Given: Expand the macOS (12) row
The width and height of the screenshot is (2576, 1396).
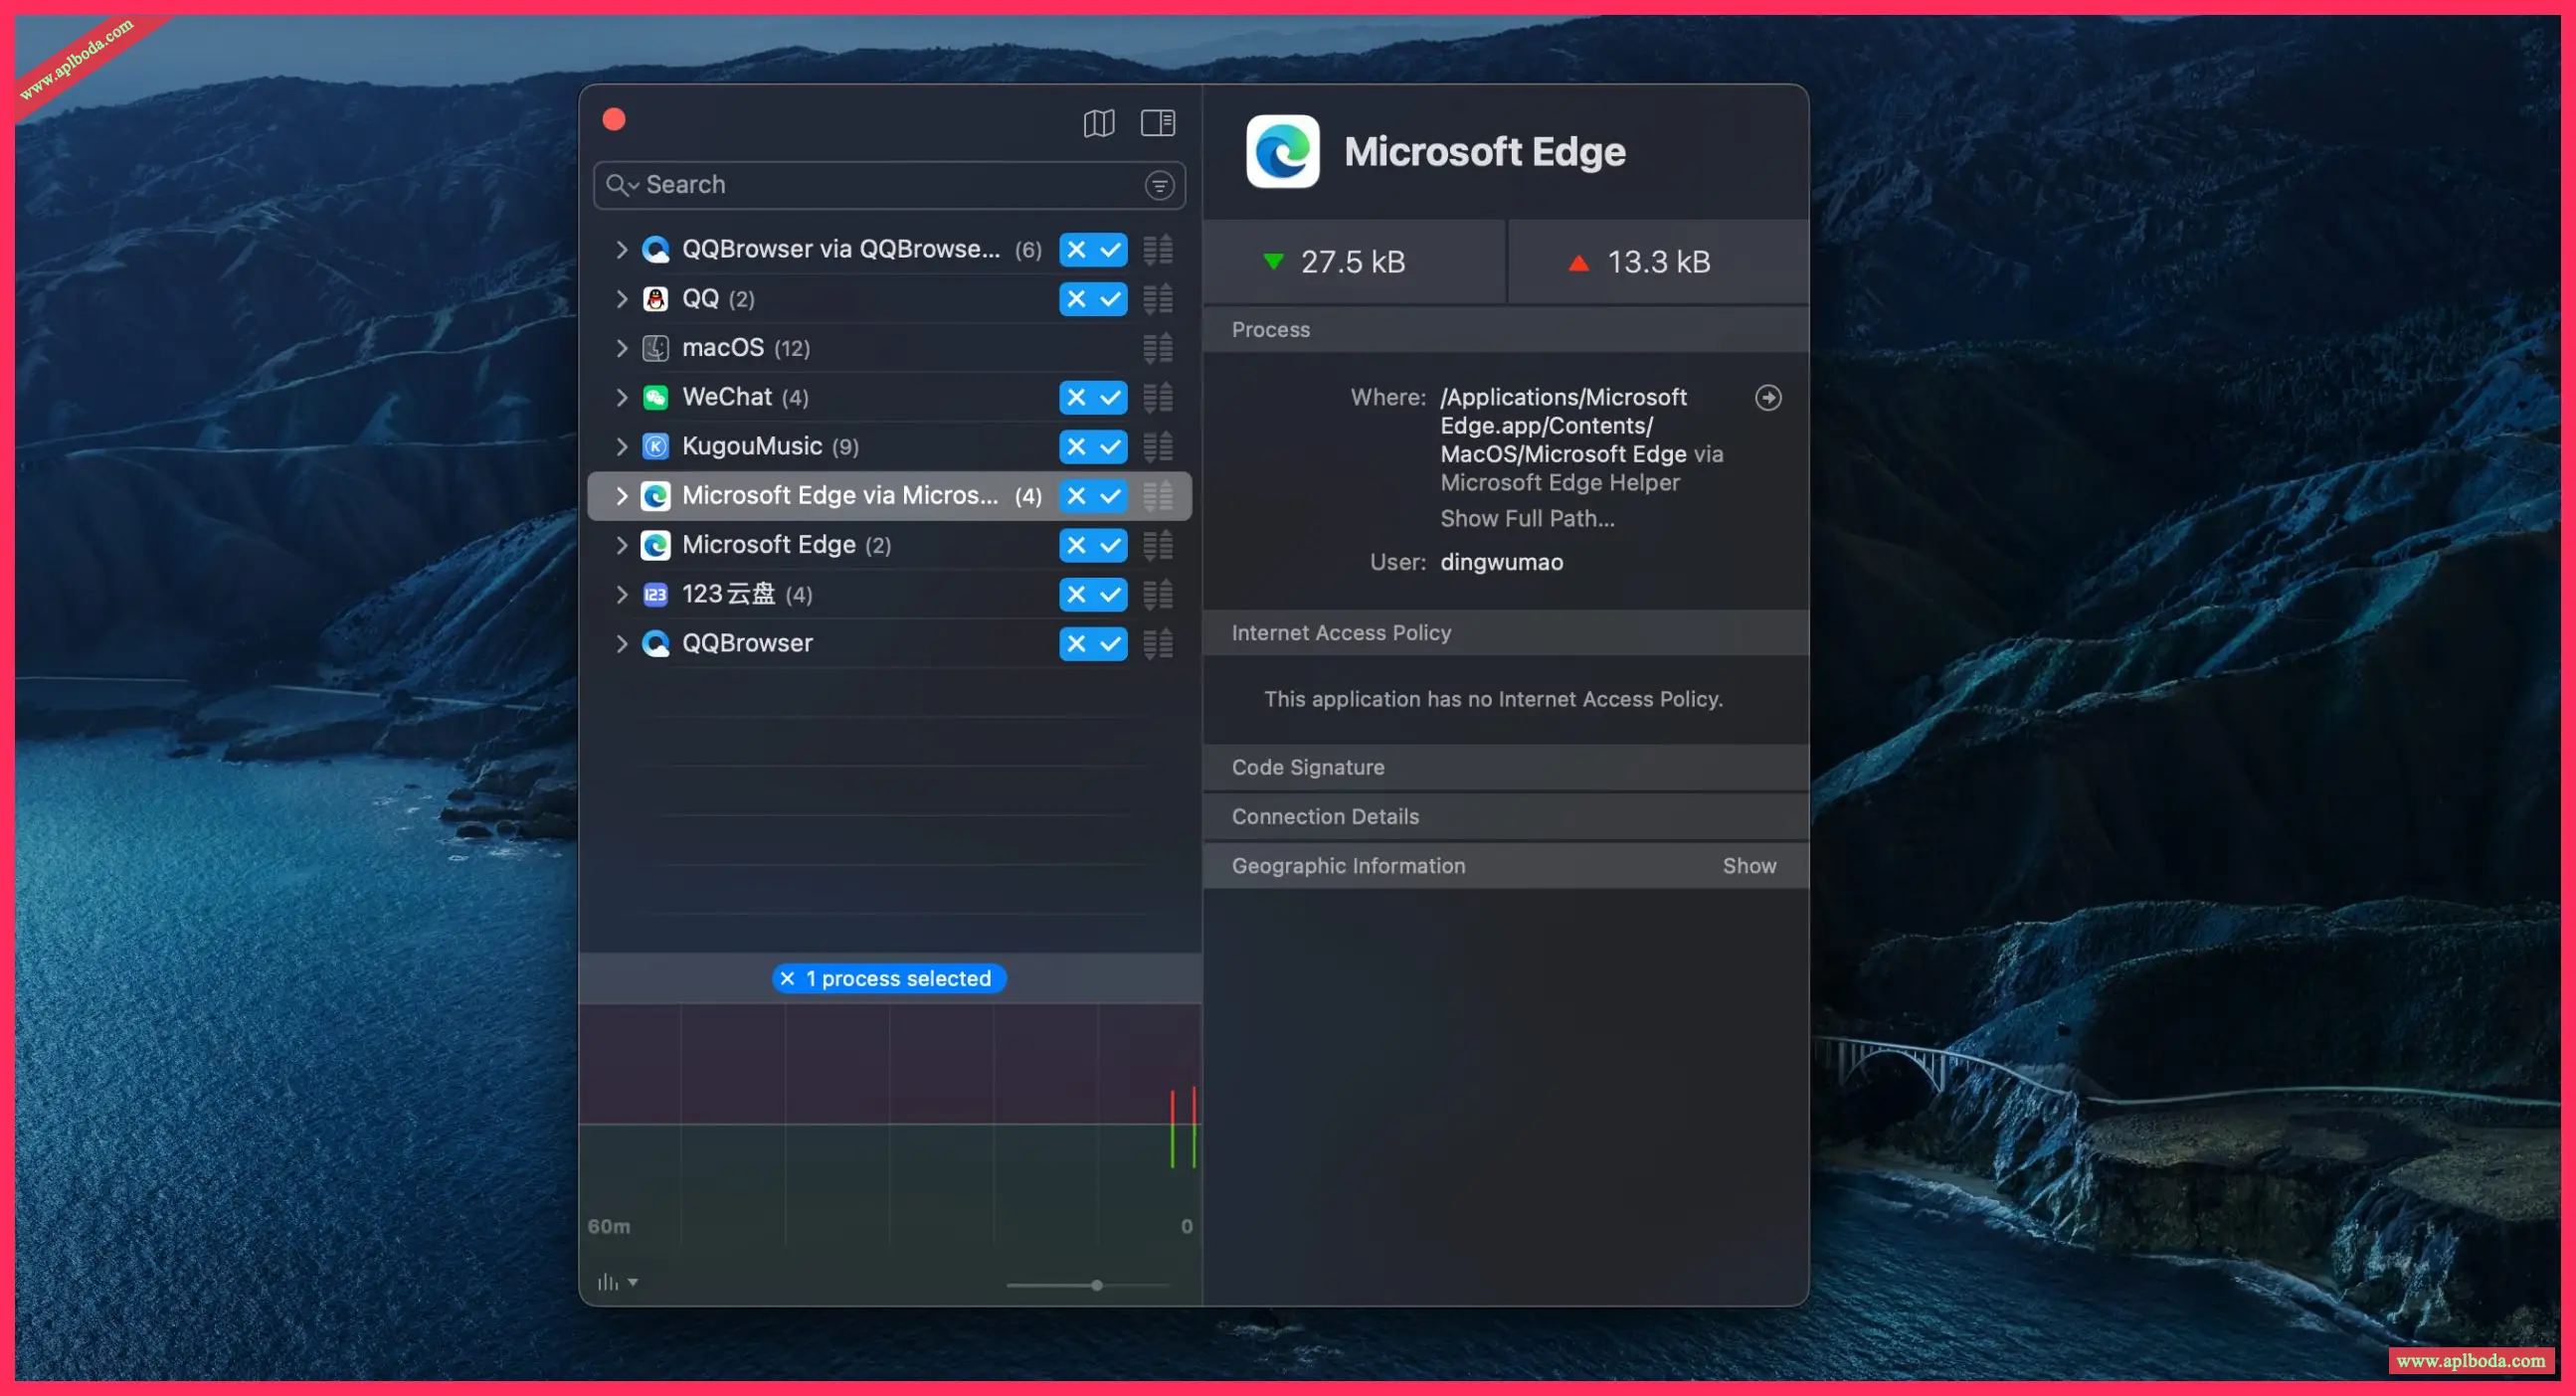Looking at the screenshot, I should [621, 348].
